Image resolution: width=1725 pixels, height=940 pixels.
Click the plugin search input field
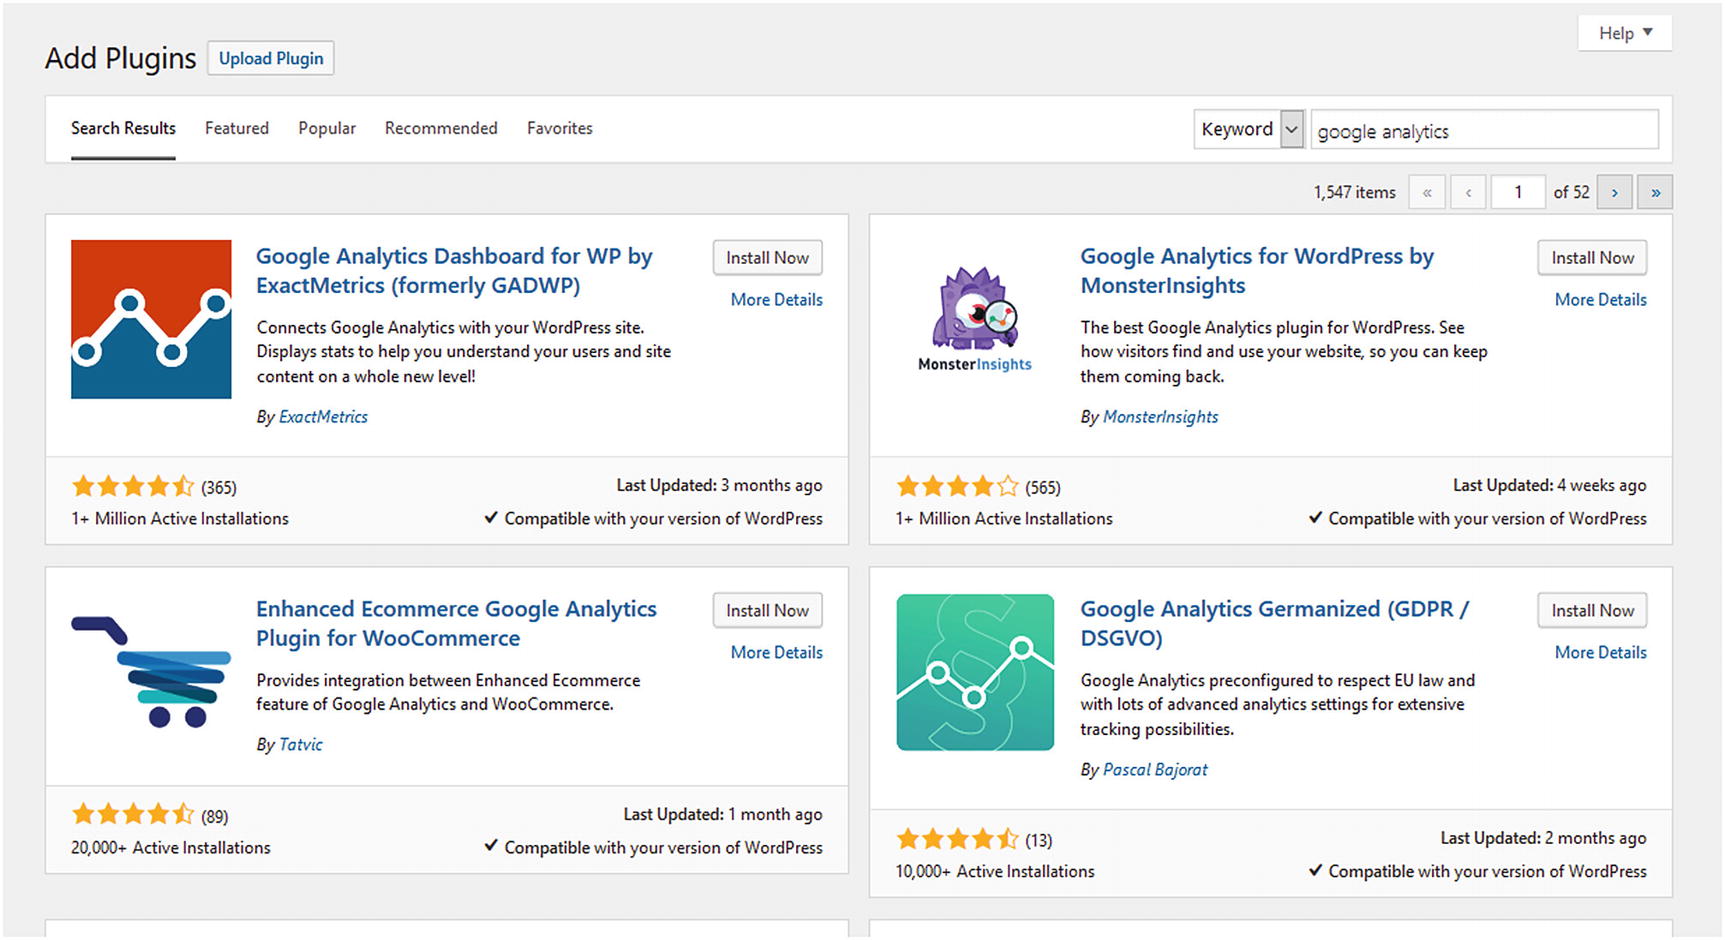coord(1484,130)
